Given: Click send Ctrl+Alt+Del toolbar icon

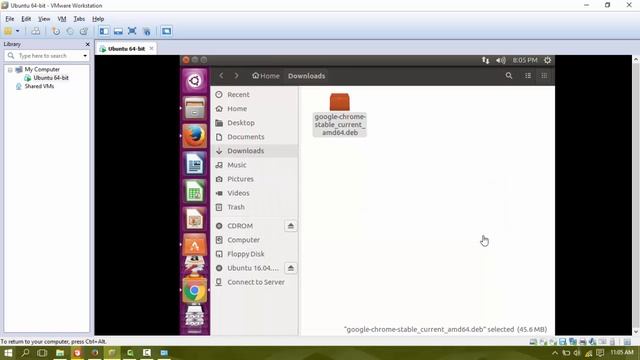Looking at the screenshot, I should 36,31.
